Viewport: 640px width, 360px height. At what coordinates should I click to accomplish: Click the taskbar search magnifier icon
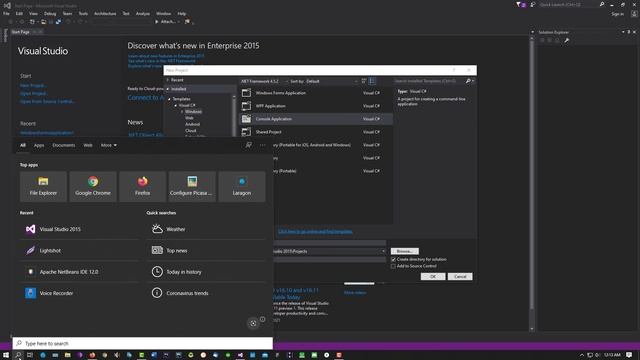click(x=18, y=355)
